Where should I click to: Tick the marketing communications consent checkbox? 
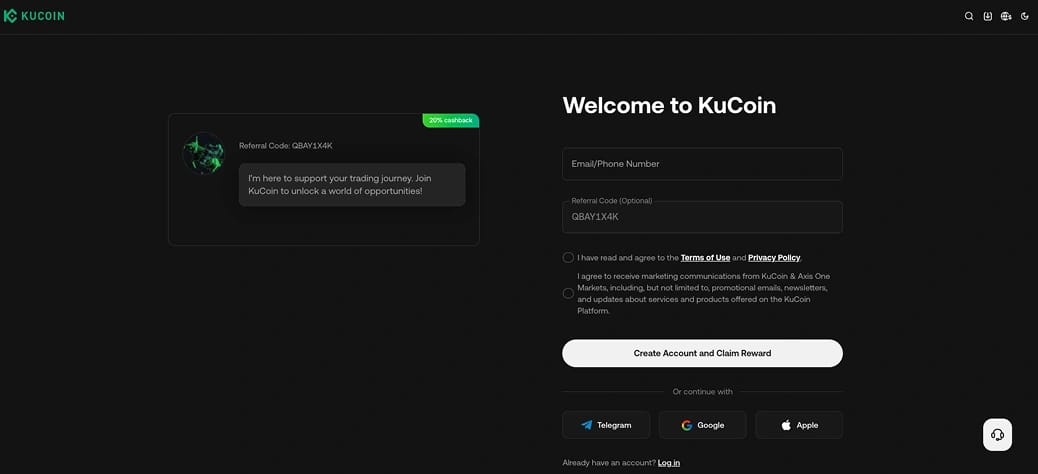click(568, 293)
